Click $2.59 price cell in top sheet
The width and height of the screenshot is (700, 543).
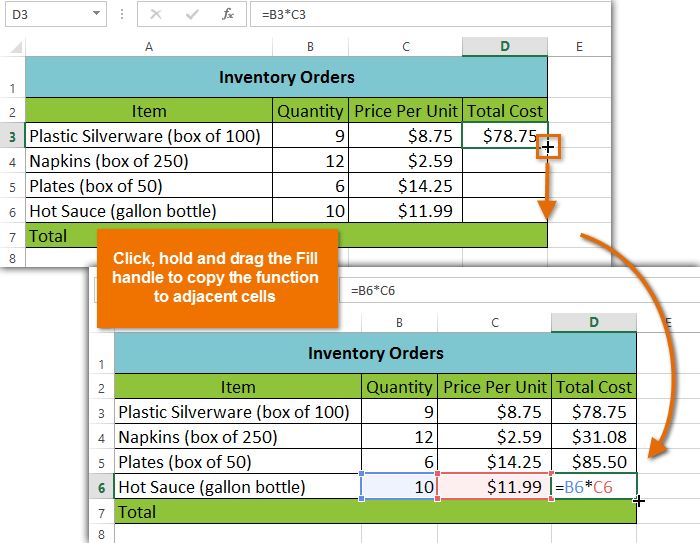405,161
